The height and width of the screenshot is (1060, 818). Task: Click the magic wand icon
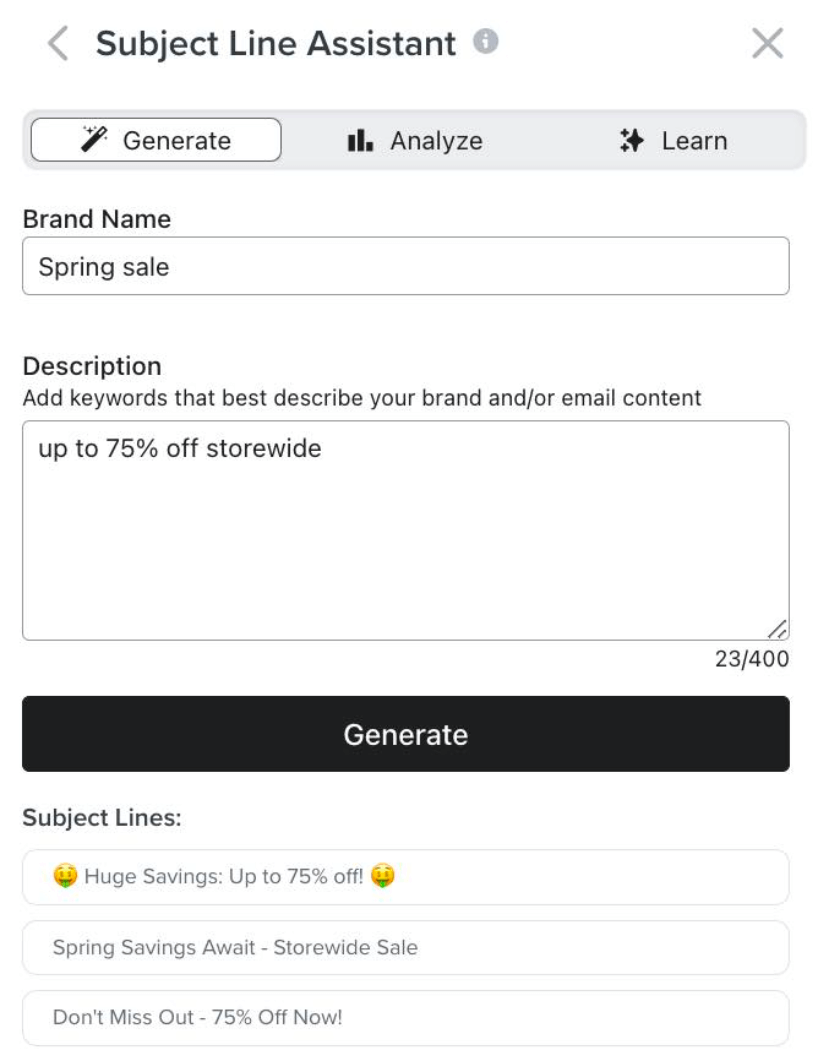[95, 140]
